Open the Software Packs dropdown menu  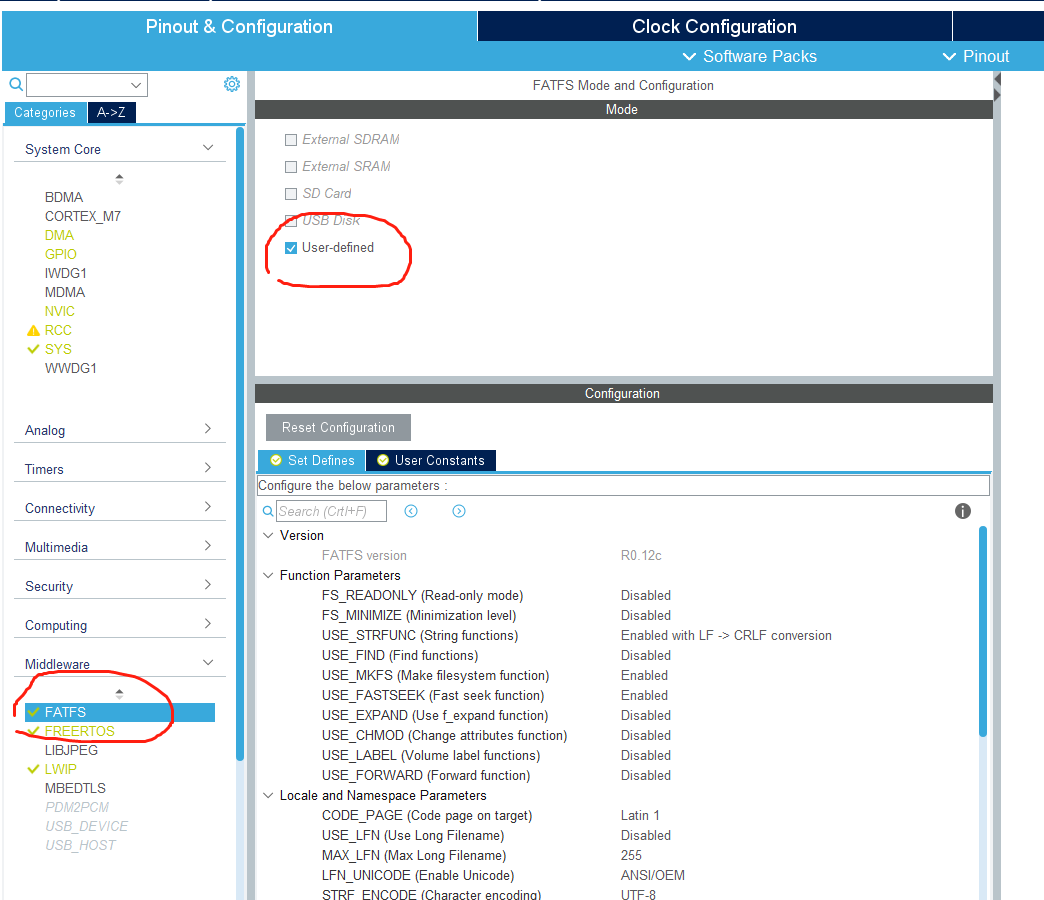pos(750,57)
